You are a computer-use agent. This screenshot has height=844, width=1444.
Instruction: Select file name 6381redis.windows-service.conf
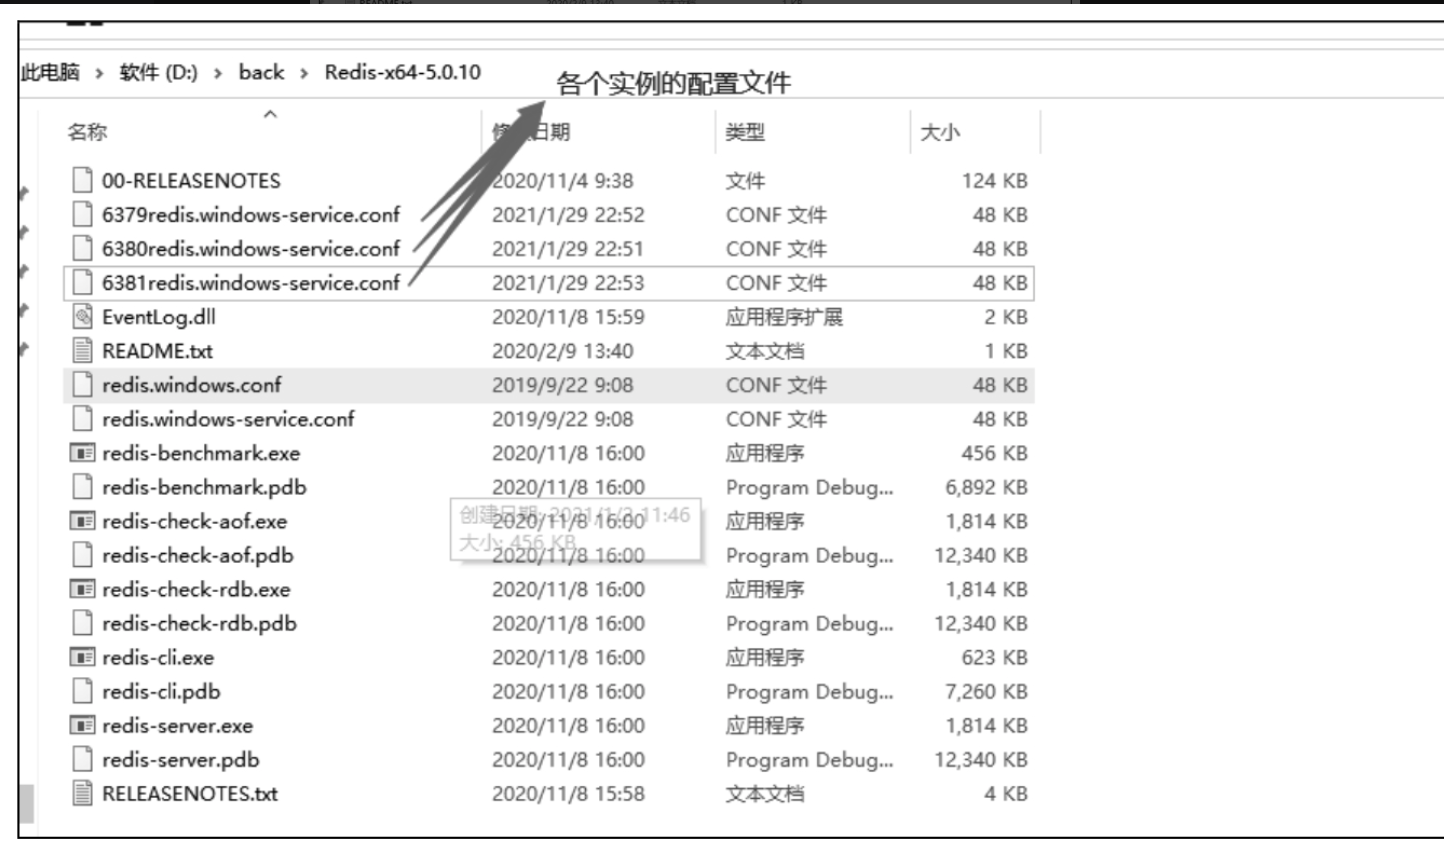click(x=250, y=283)
